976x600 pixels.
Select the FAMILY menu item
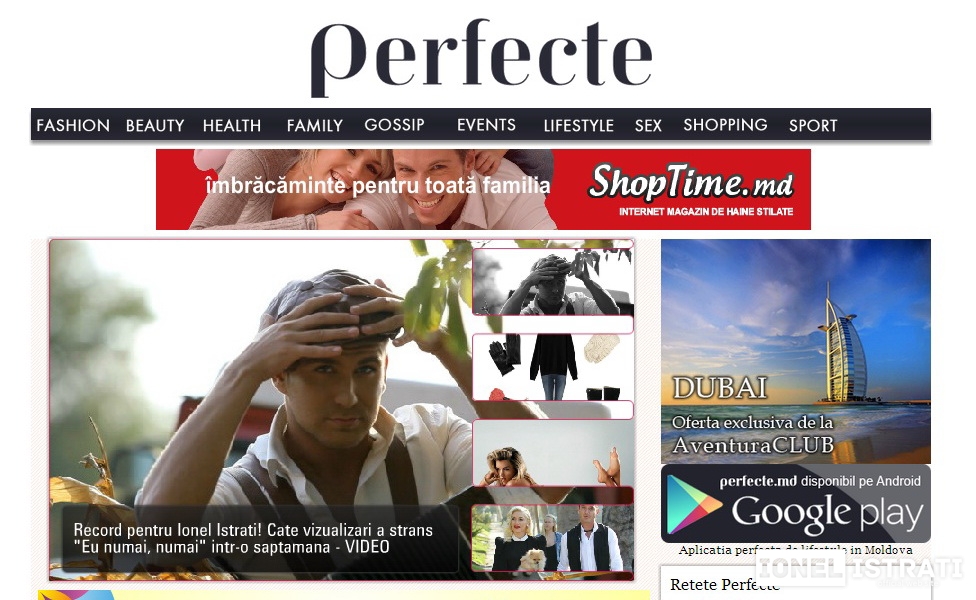[314, 125]
